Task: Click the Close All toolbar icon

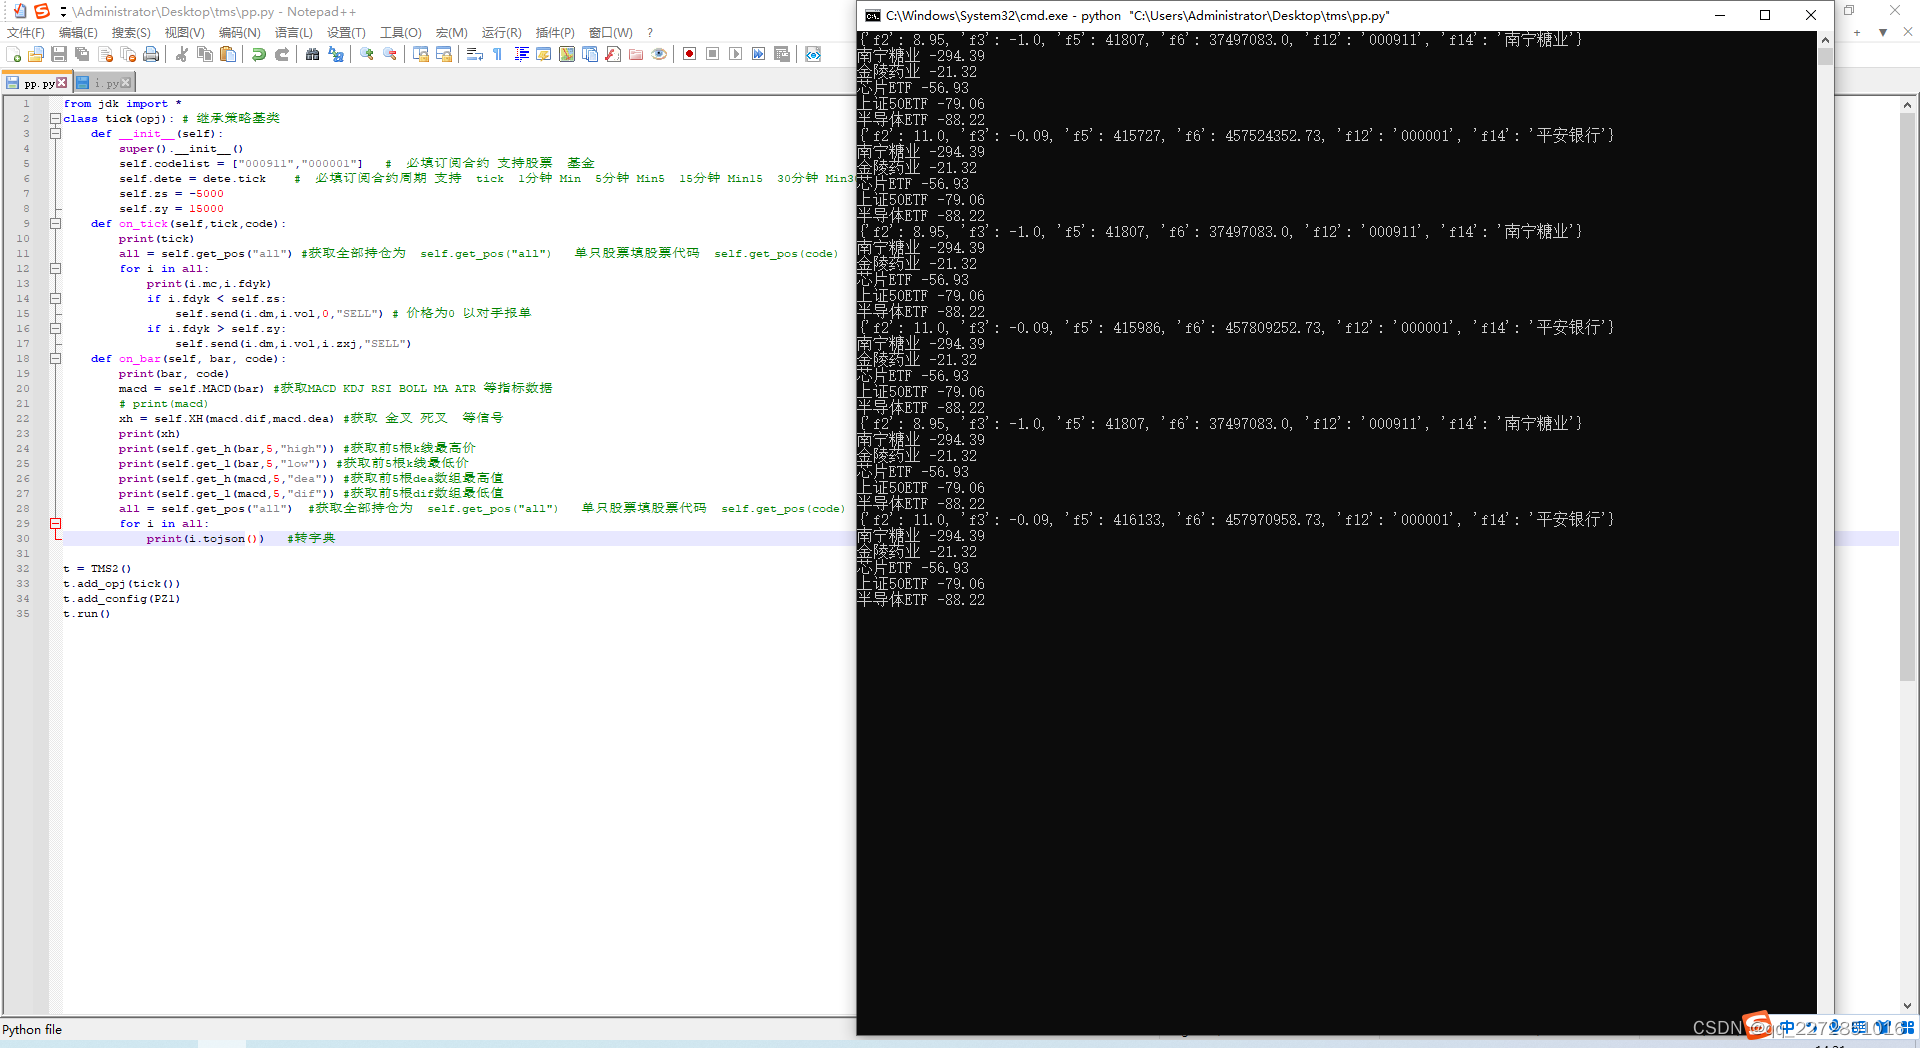Action: click(128, 54)
